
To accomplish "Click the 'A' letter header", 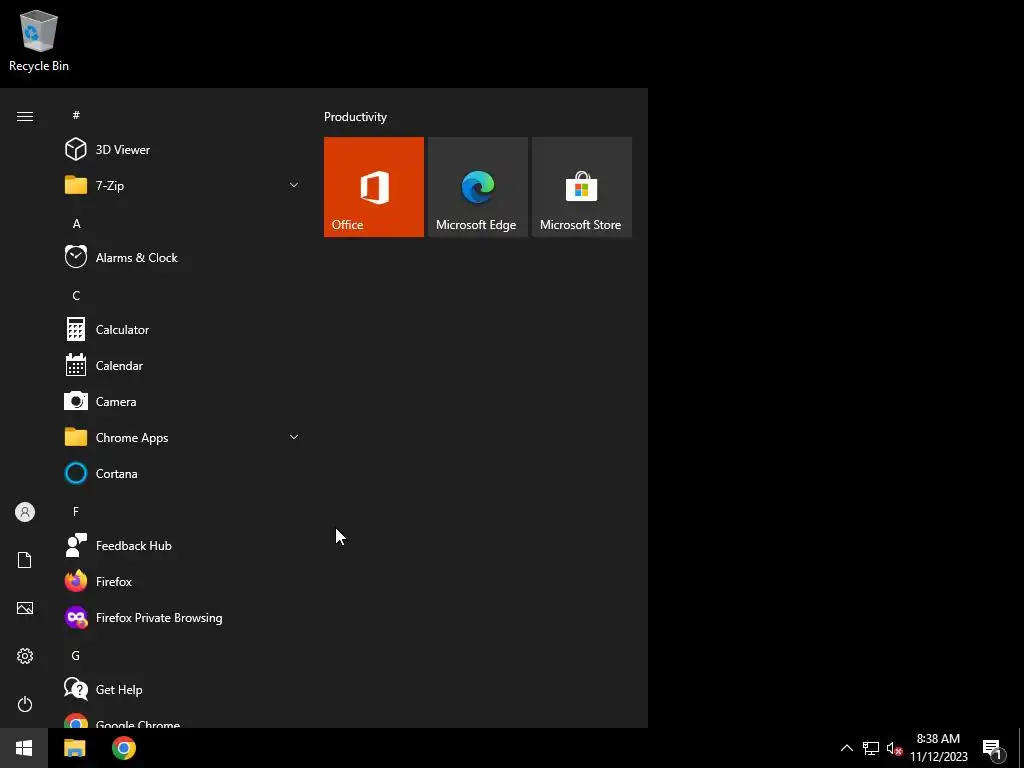I will [x=76, y=224].
